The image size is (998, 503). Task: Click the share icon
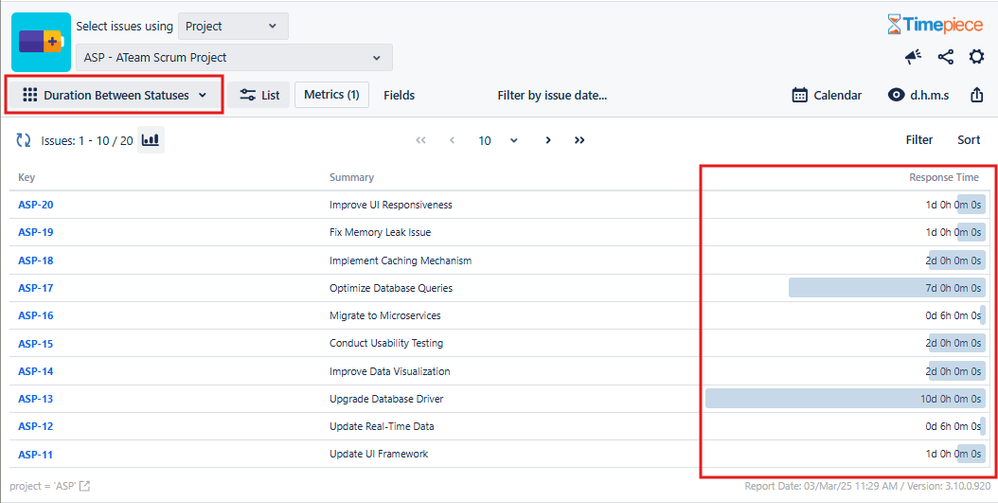pos(946,57)
